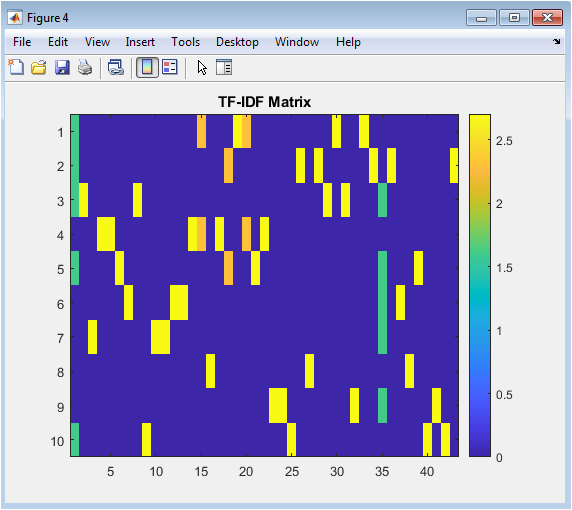
Task: Open the Property Inspector panel icon
Action: pos(224,67)
